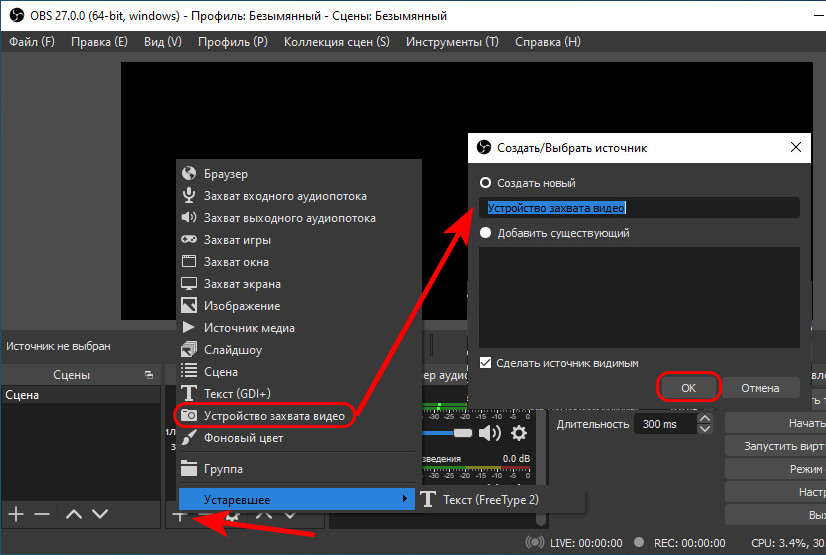826x555 pixels.
Task: Open audio settings gear in the mixer
Action: (519, 433)
